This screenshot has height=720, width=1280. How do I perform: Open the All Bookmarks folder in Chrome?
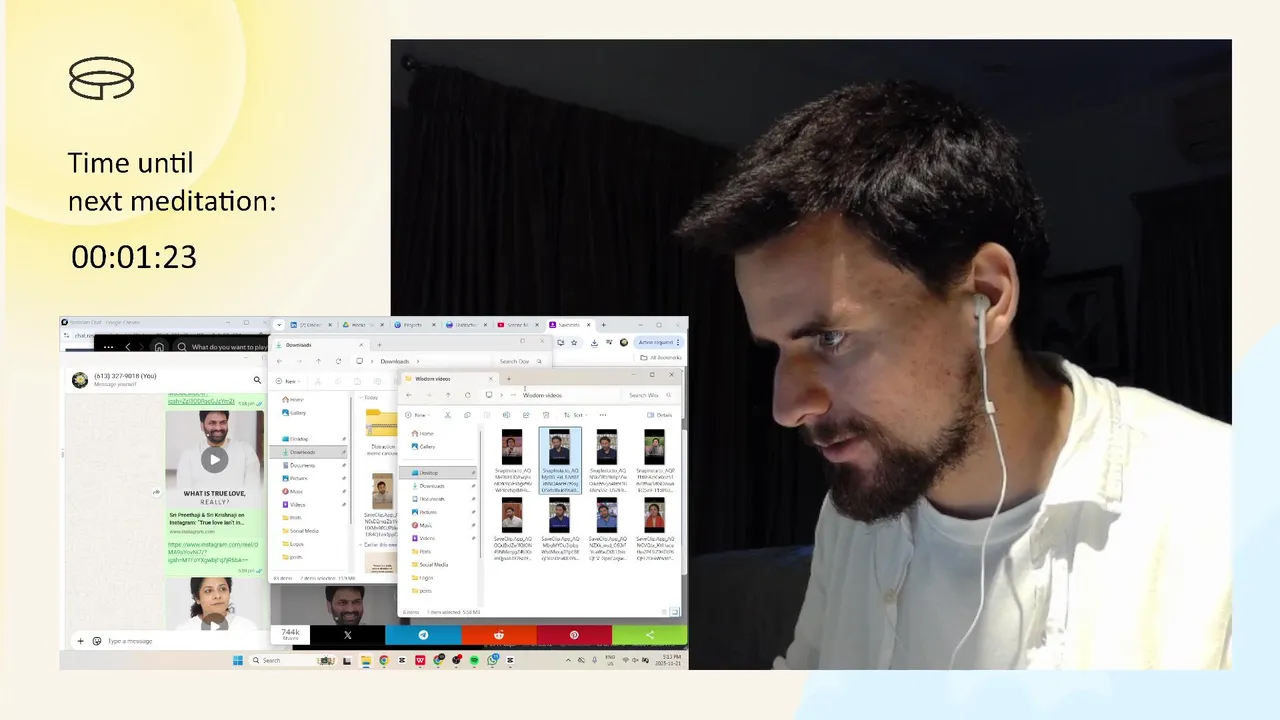coord(663,357)
